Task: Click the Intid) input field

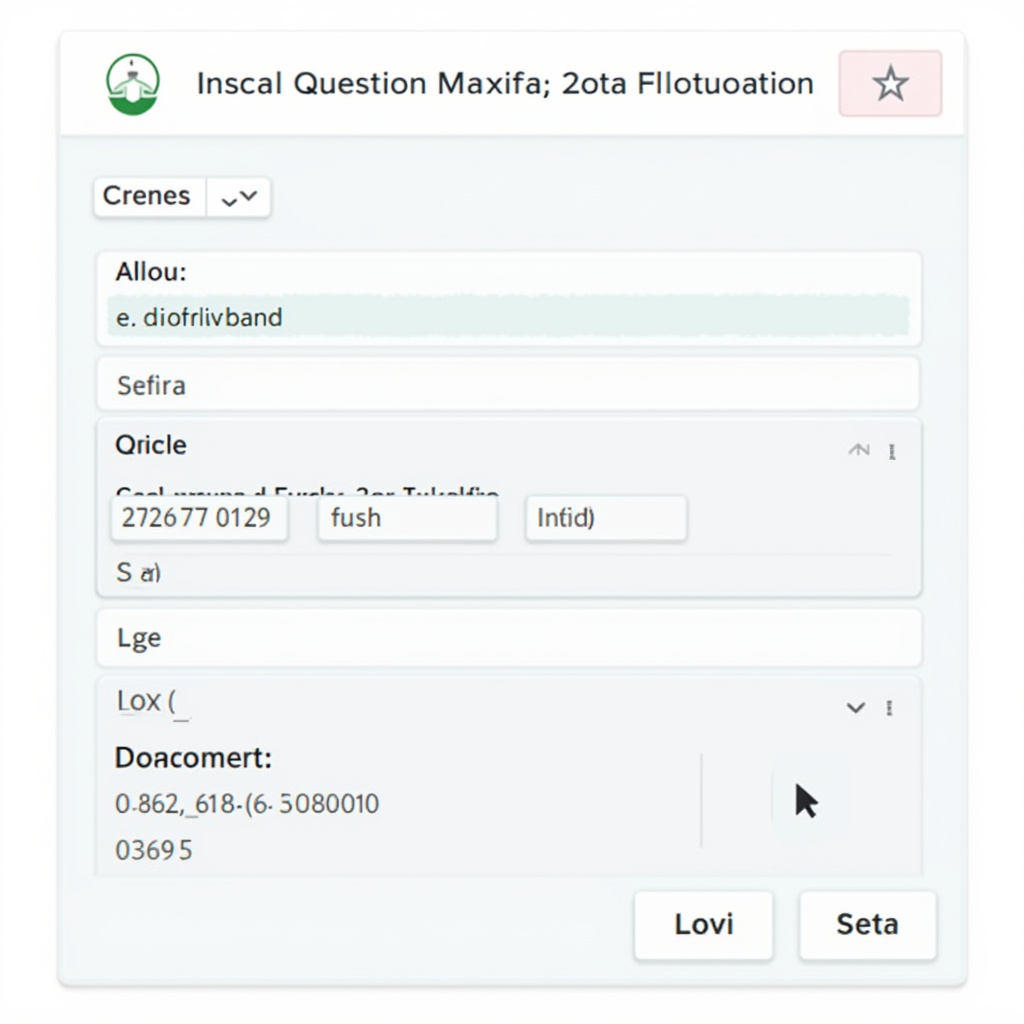Action: [606, 518]
